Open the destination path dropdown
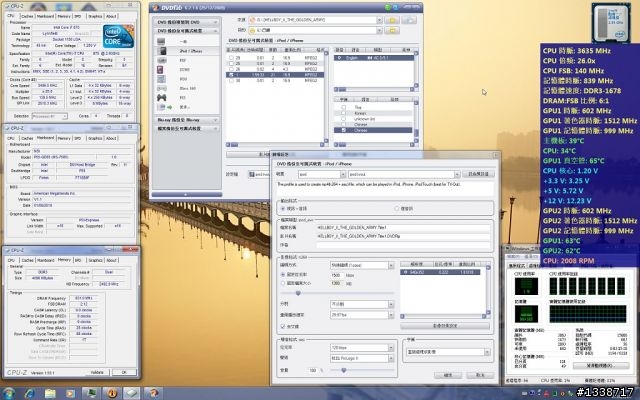The image size is (640, 400). click(379, 30)
